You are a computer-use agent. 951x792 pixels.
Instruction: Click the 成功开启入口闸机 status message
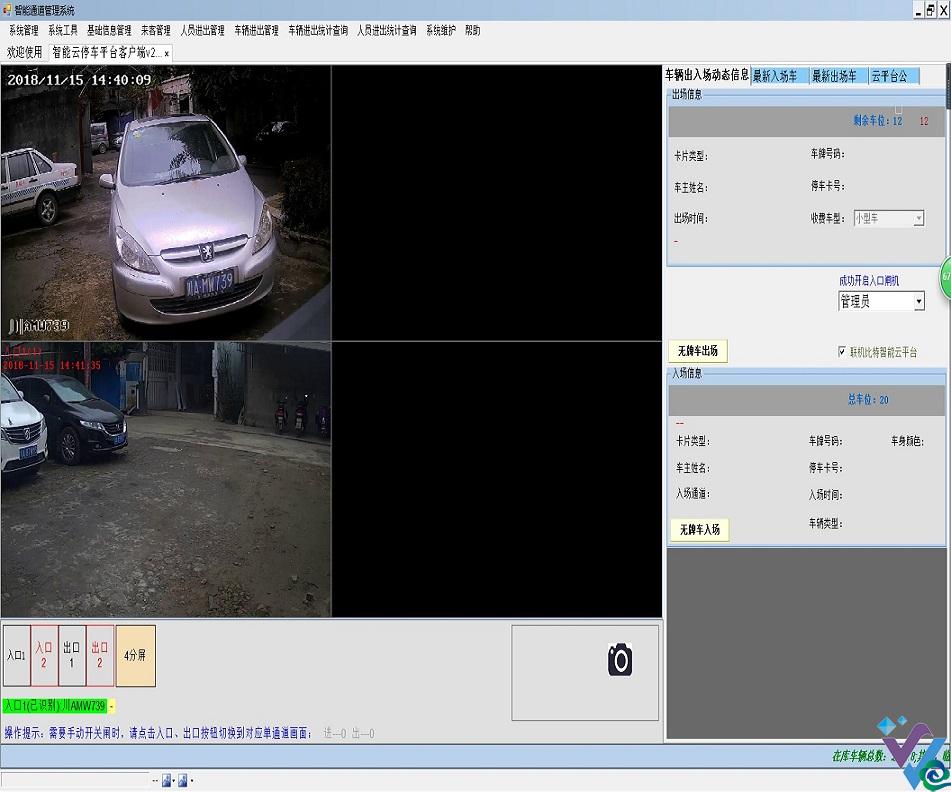[x=869, y=281]
